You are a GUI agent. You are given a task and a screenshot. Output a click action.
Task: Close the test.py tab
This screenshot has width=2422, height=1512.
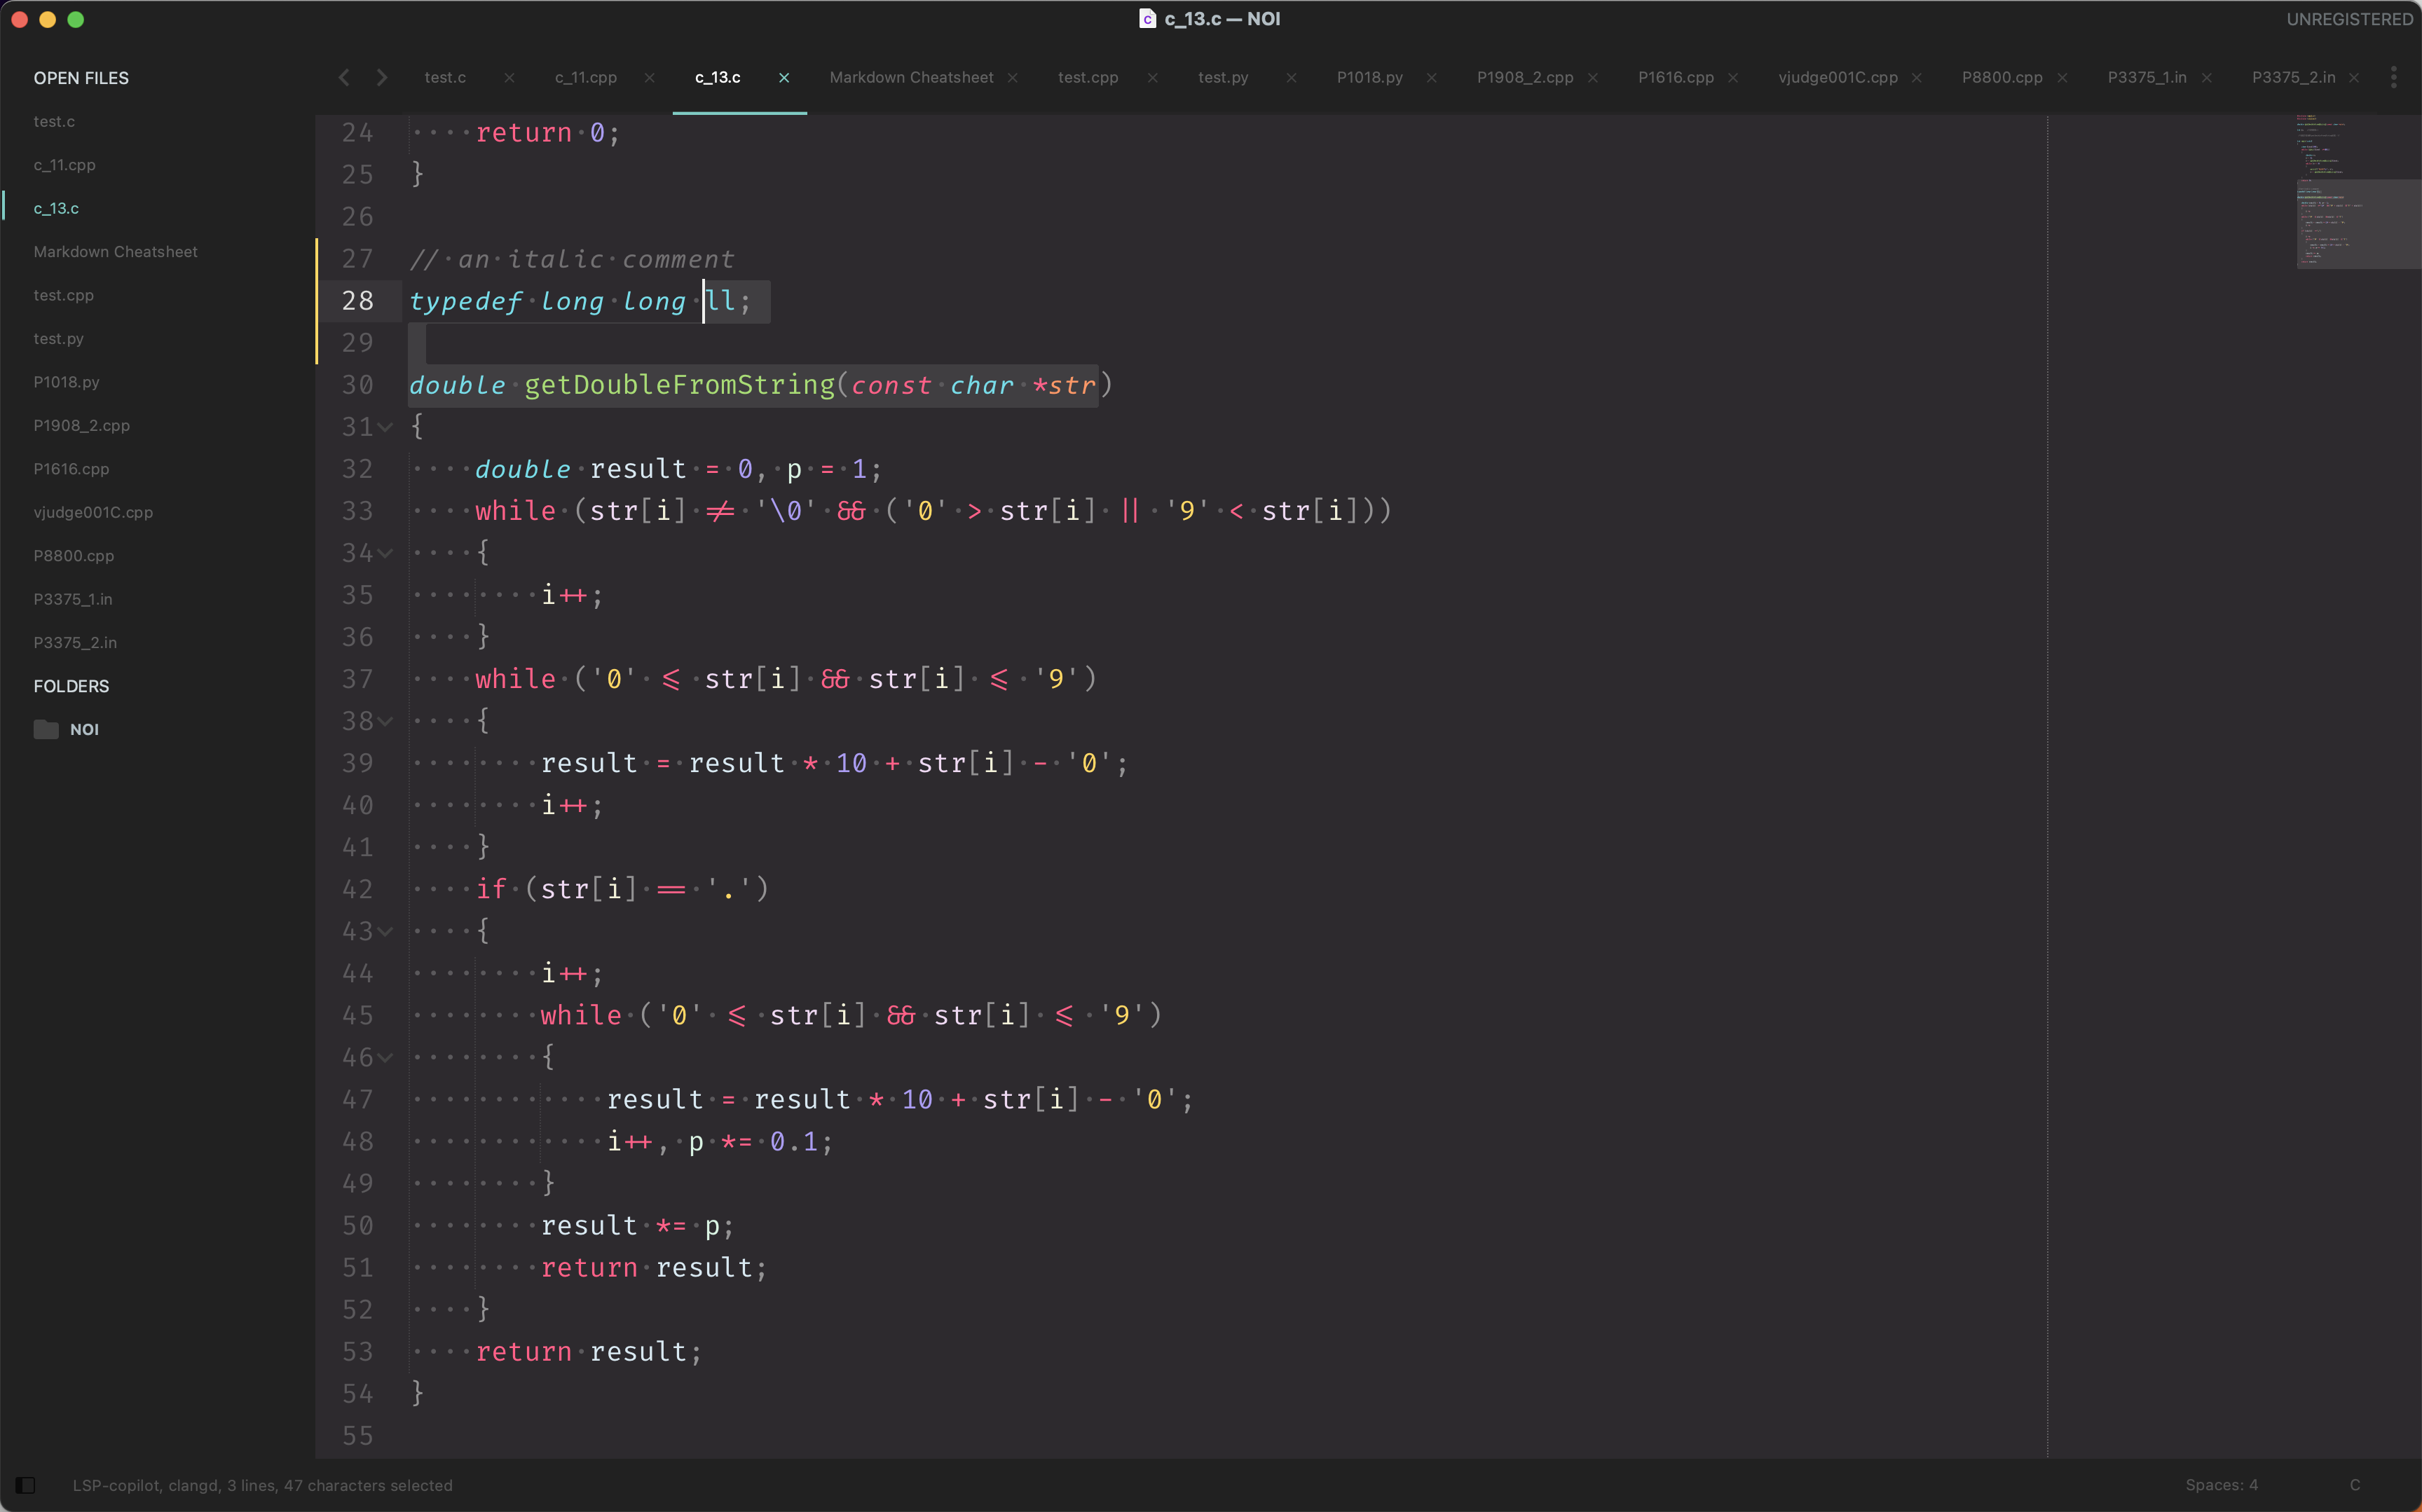tap(1291, 78)
